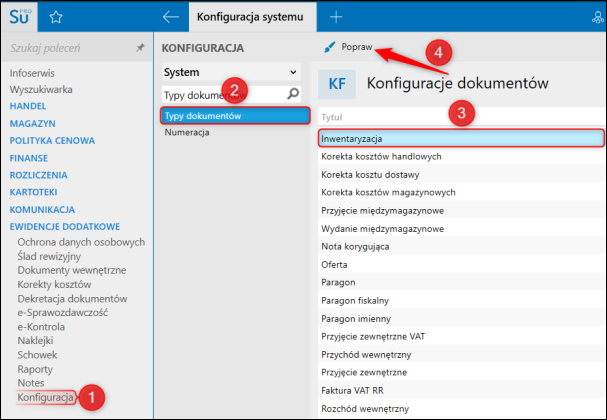The width and height of the screenshot is (607, 420).
Task: Select Rozchód wewnętrzny row
Action: click(461, 409)
